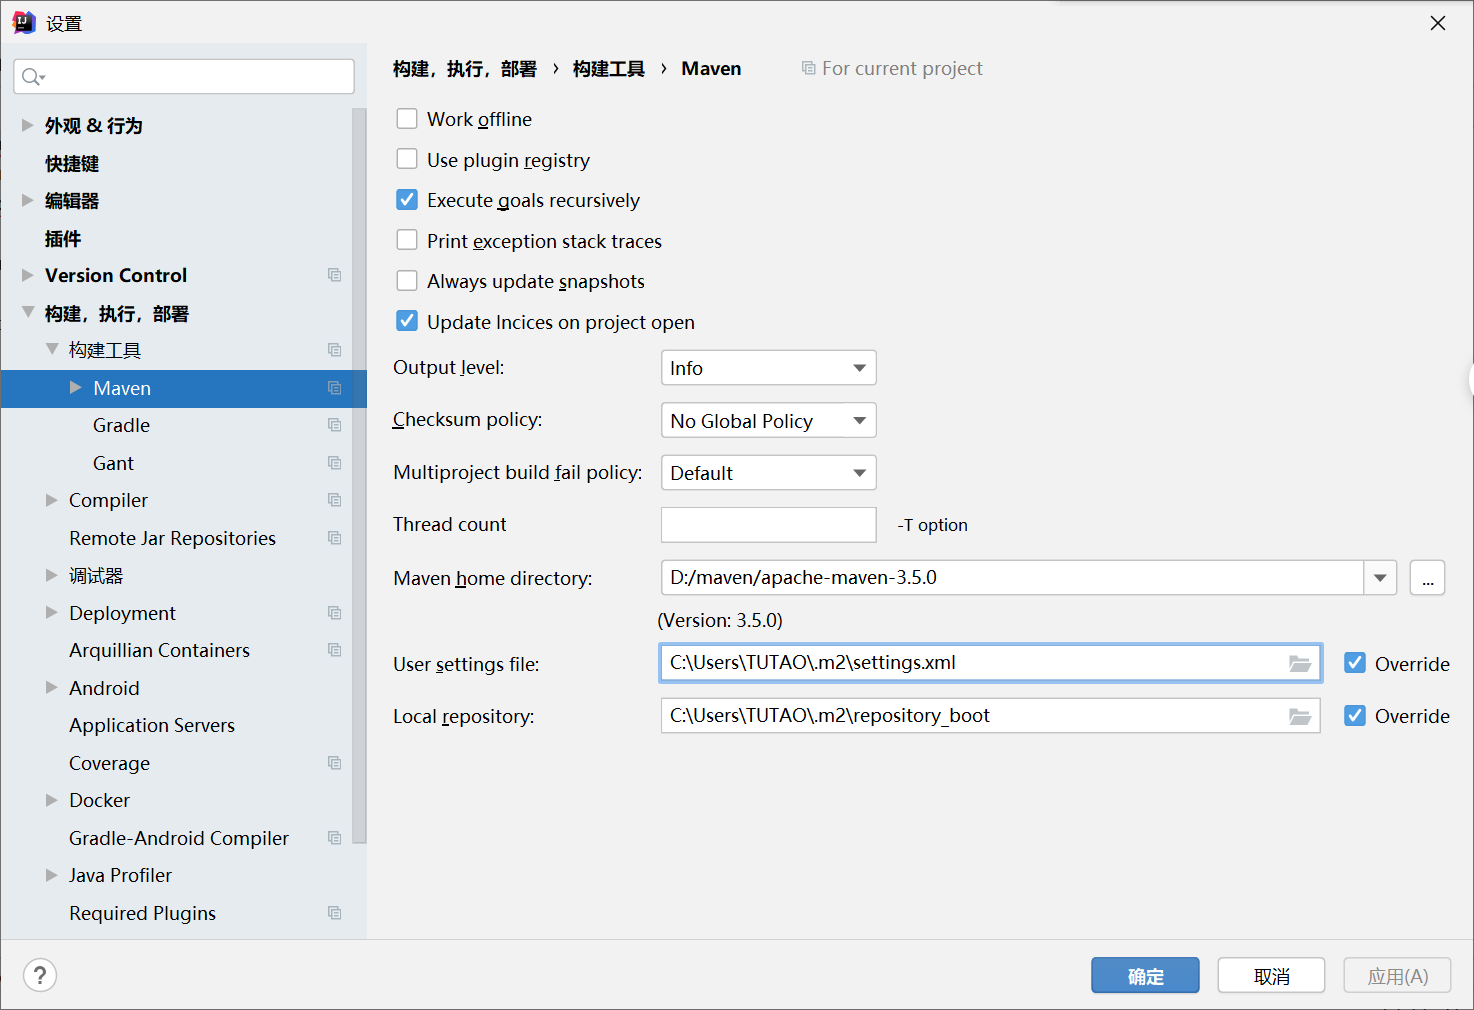Click project-scope icon beside Gant

[335, 463]
